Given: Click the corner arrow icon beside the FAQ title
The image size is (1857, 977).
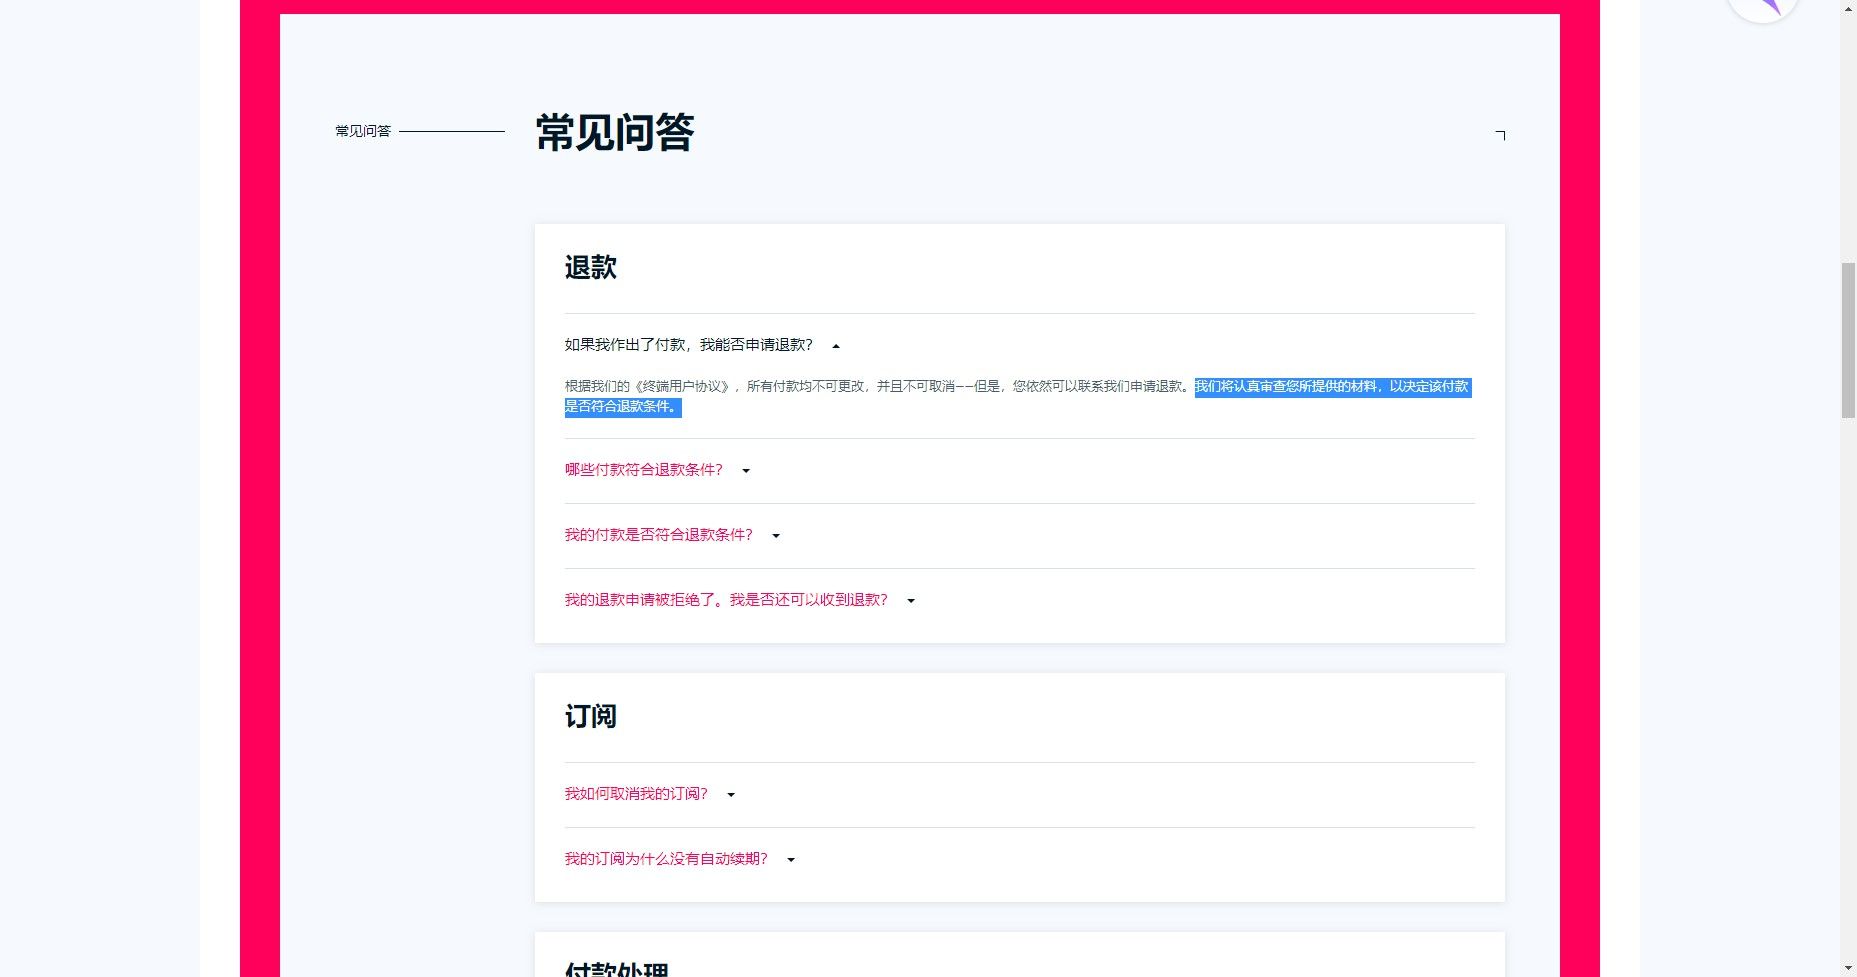Looking at the screenshot, I should (1499, 134).
